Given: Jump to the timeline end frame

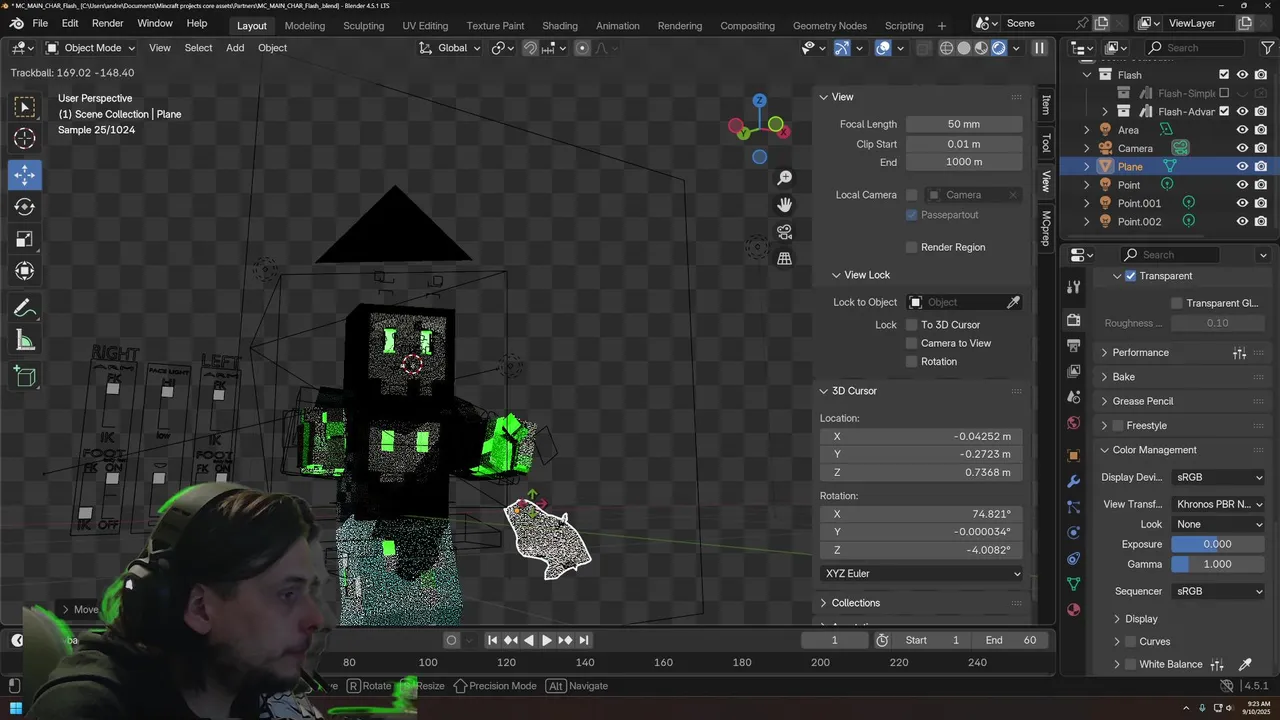Looking at the screenshot, I should tap(583, 640).
